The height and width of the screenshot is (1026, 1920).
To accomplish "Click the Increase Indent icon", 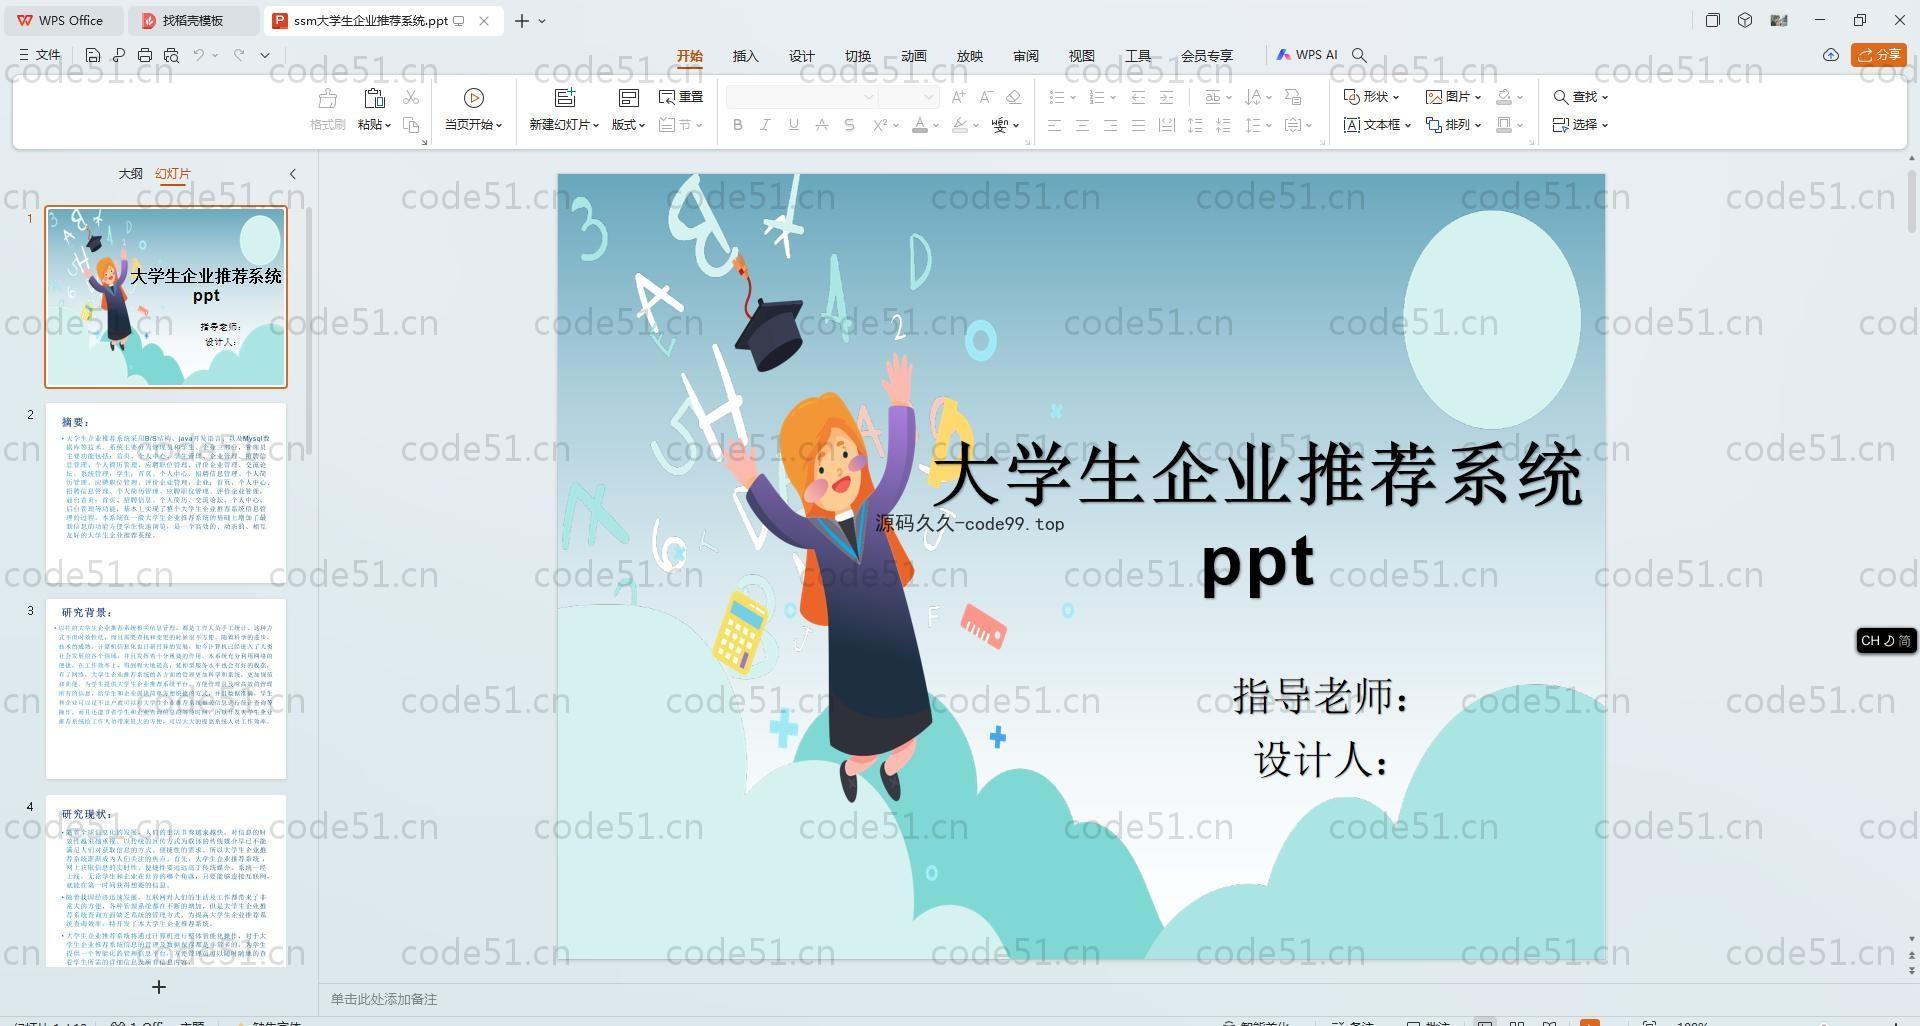I will coord(1166,97).
